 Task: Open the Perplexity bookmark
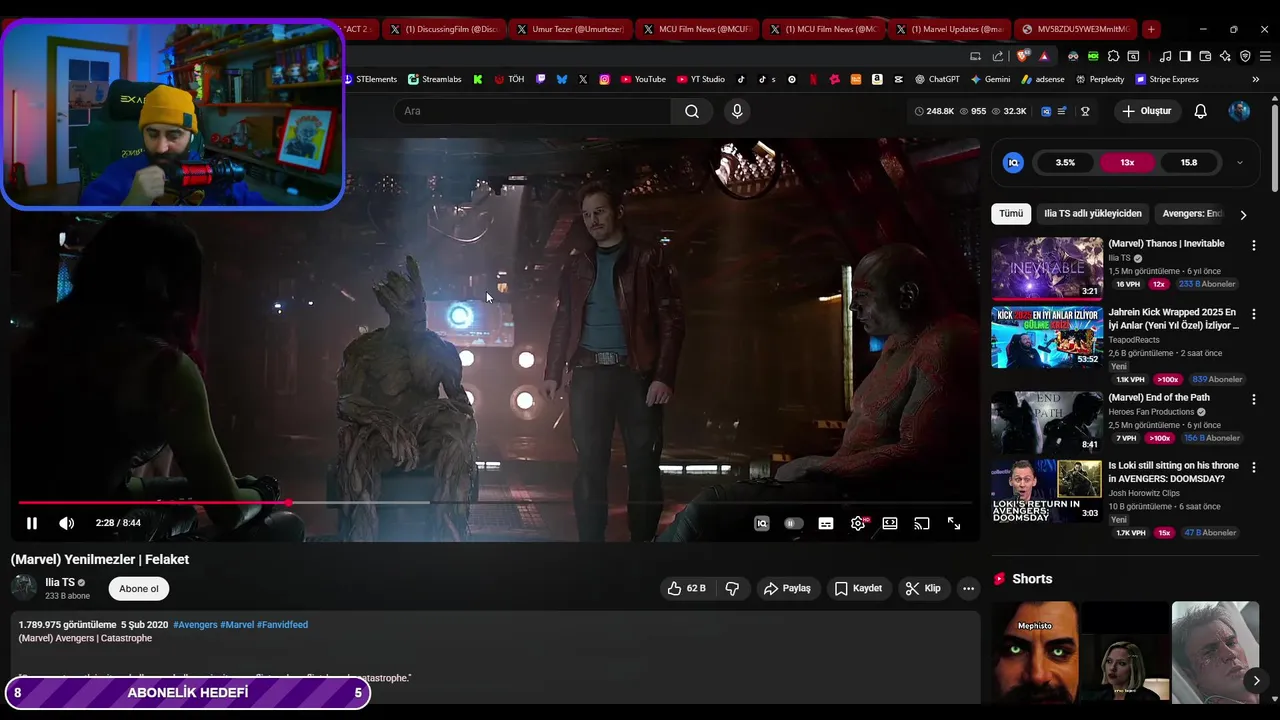(1099, 79)
